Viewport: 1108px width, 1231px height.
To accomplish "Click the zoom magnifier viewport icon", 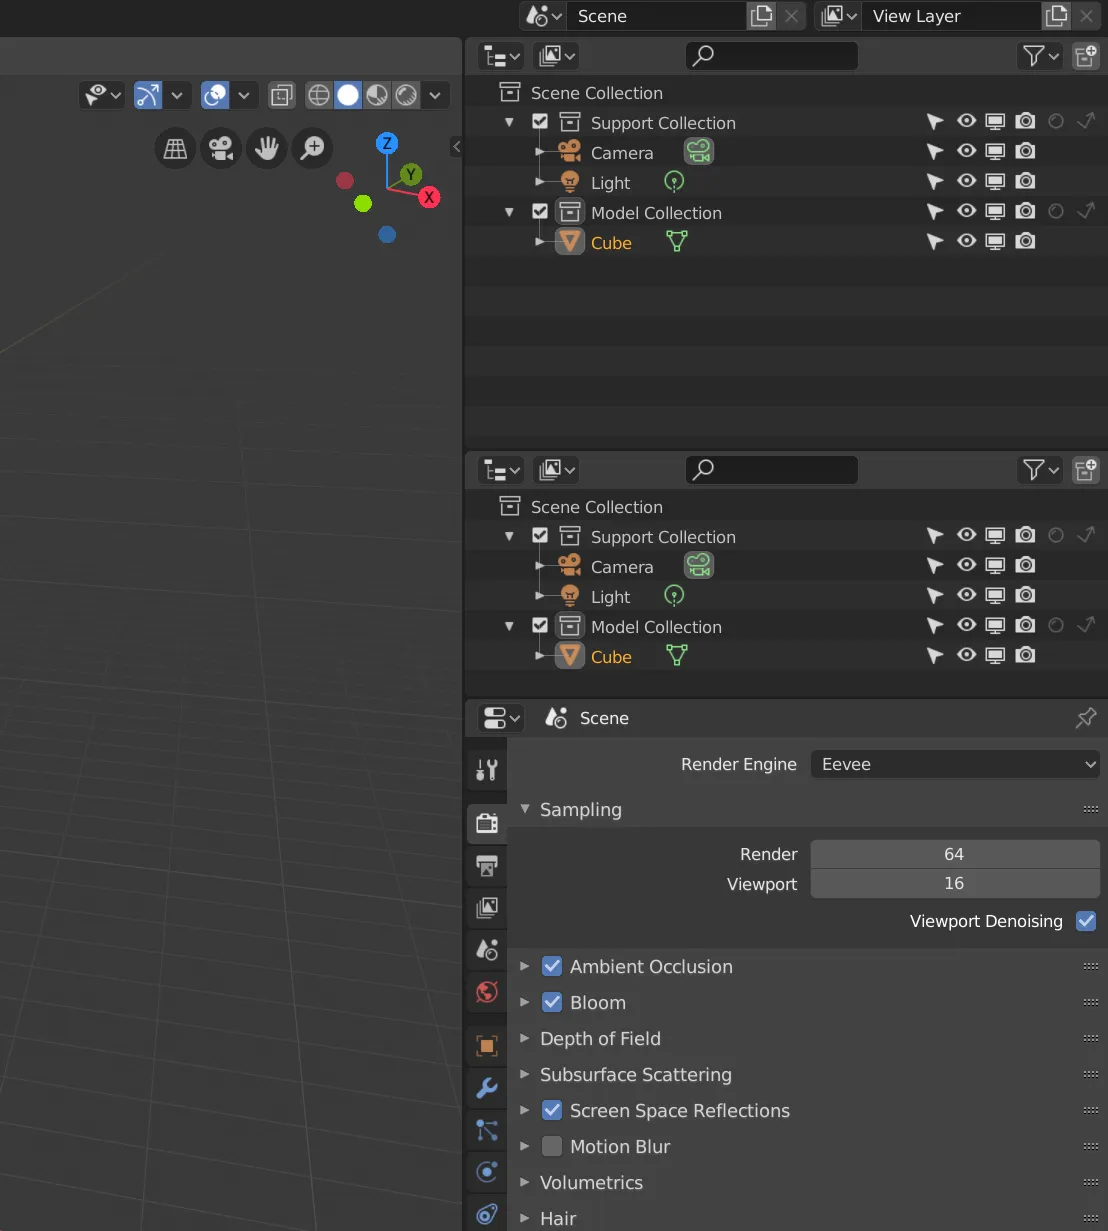I will 313,149.
